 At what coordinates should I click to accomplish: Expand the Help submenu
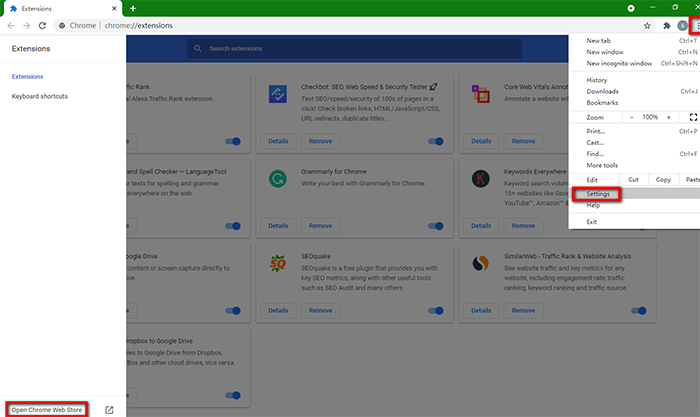coord(593,205)
